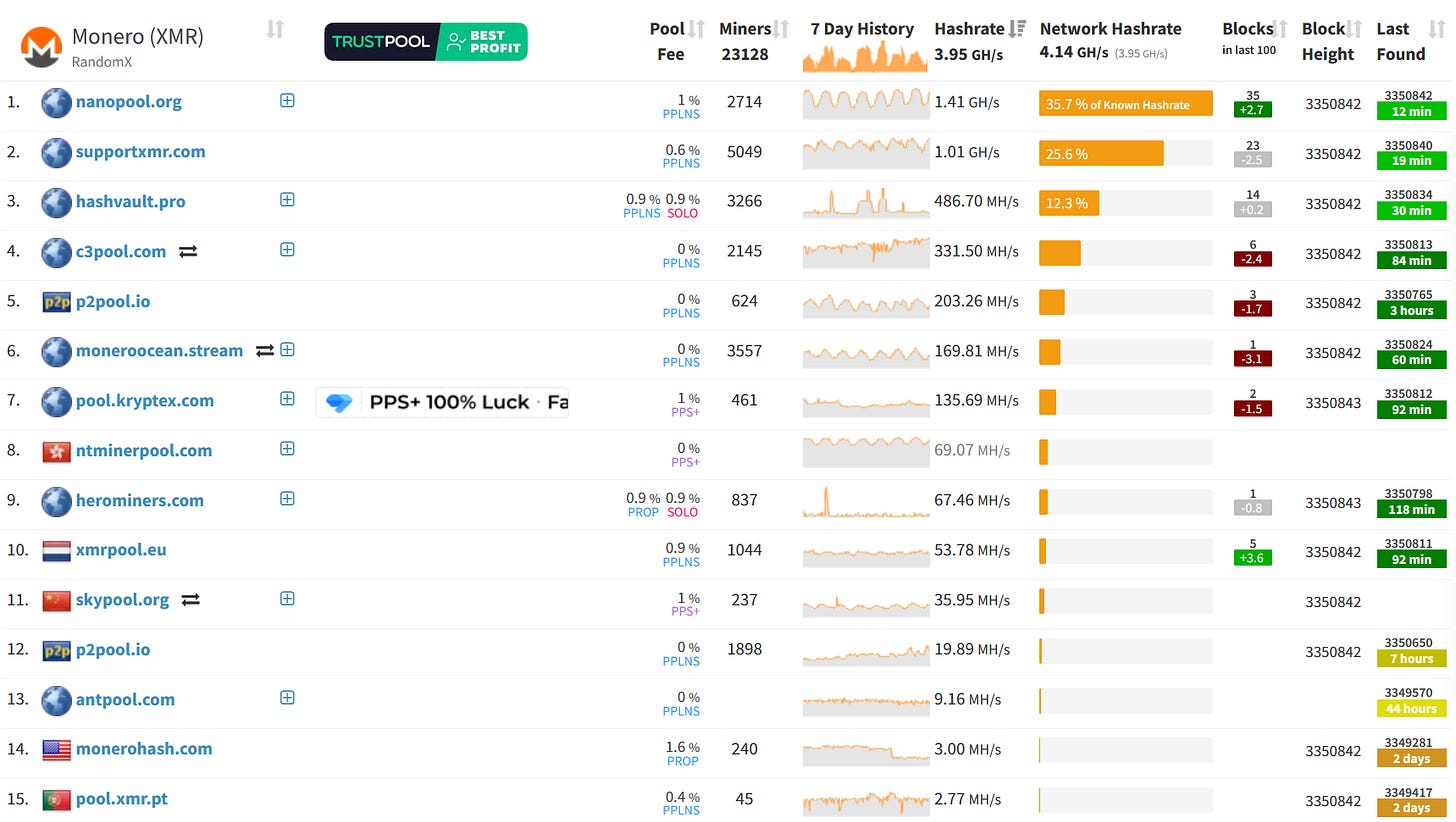Open the hashvault.pro pool link
Viewport: 1456px width, 822px height.
pos(131,201)
